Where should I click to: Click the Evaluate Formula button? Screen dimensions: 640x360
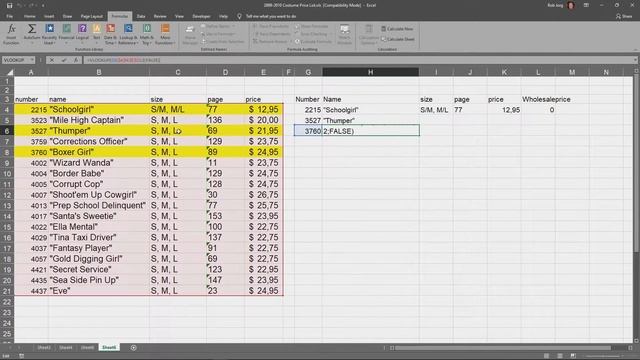coord(313,42)
